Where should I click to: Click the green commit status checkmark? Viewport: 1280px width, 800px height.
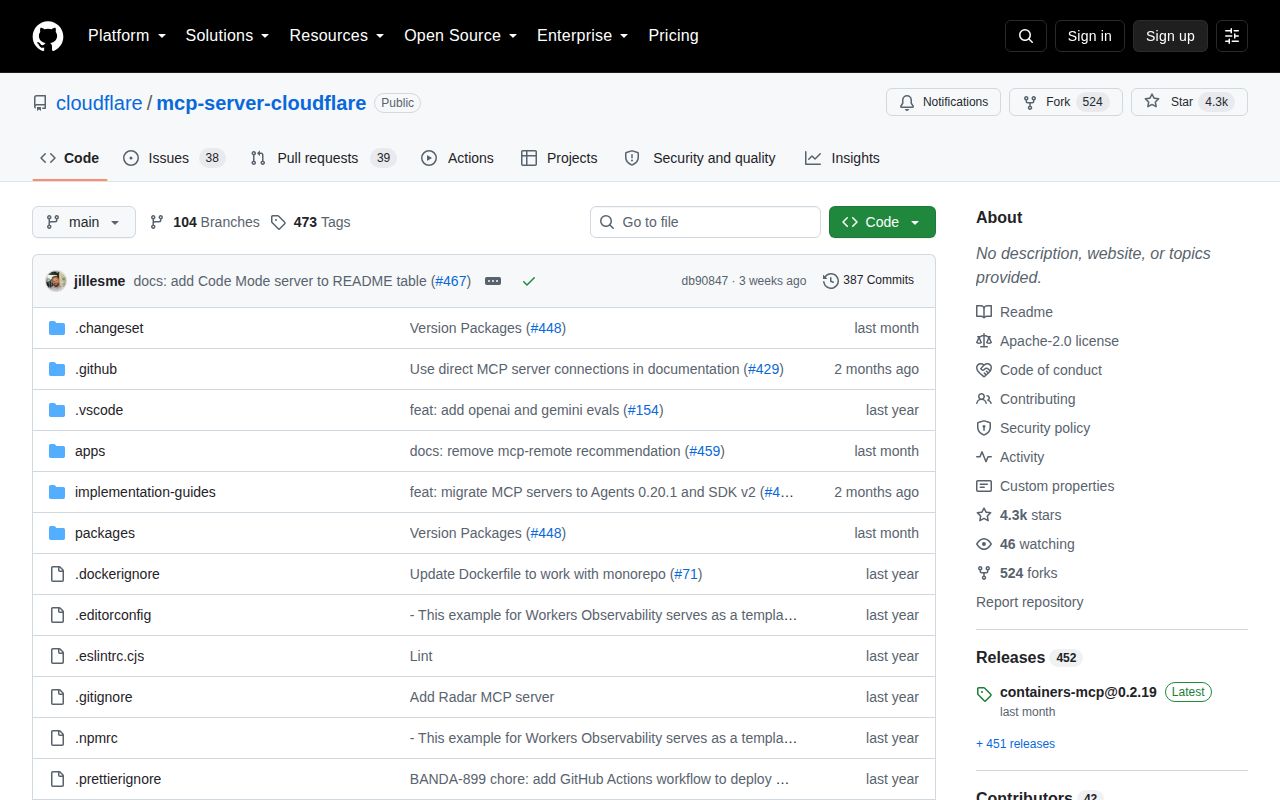pyautogui.click(x=529, y=281)
